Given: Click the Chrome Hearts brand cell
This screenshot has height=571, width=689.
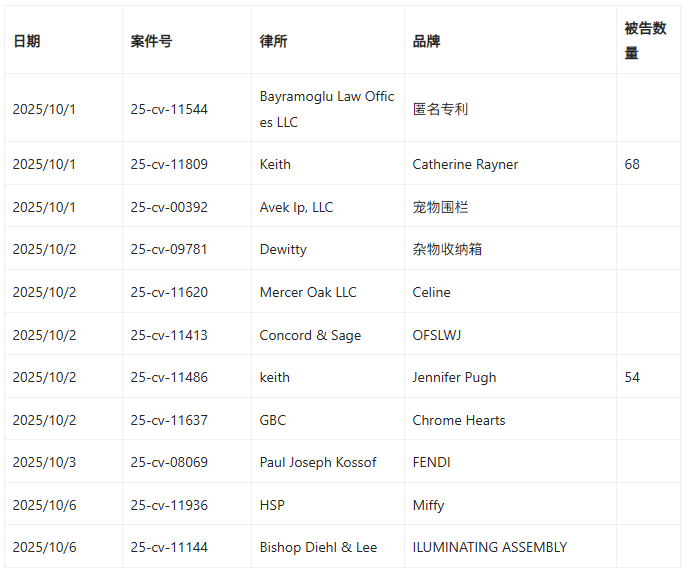Looking at the screenshot, I should tap(458, 420).
